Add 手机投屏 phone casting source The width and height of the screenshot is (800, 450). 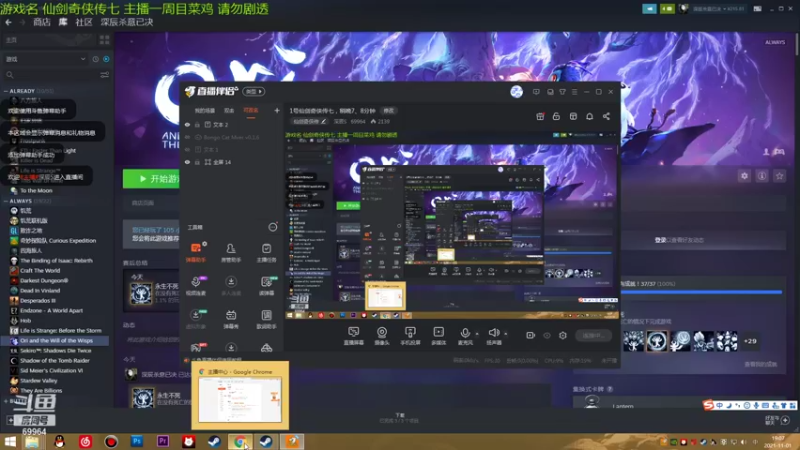410,336
